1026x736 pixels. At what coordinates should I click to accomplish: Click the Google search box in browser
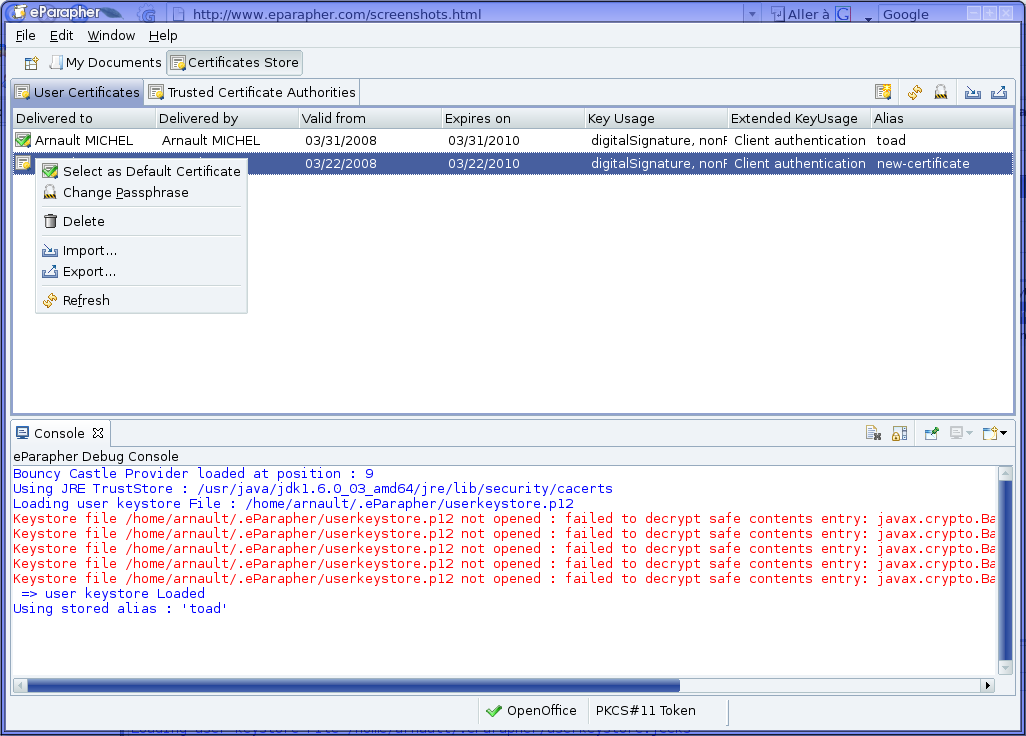coord(923,14)
